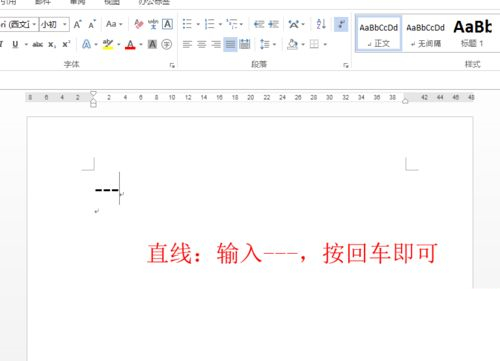Expand borders dropdown arrow
500x361 pixels.
[325, 44]
